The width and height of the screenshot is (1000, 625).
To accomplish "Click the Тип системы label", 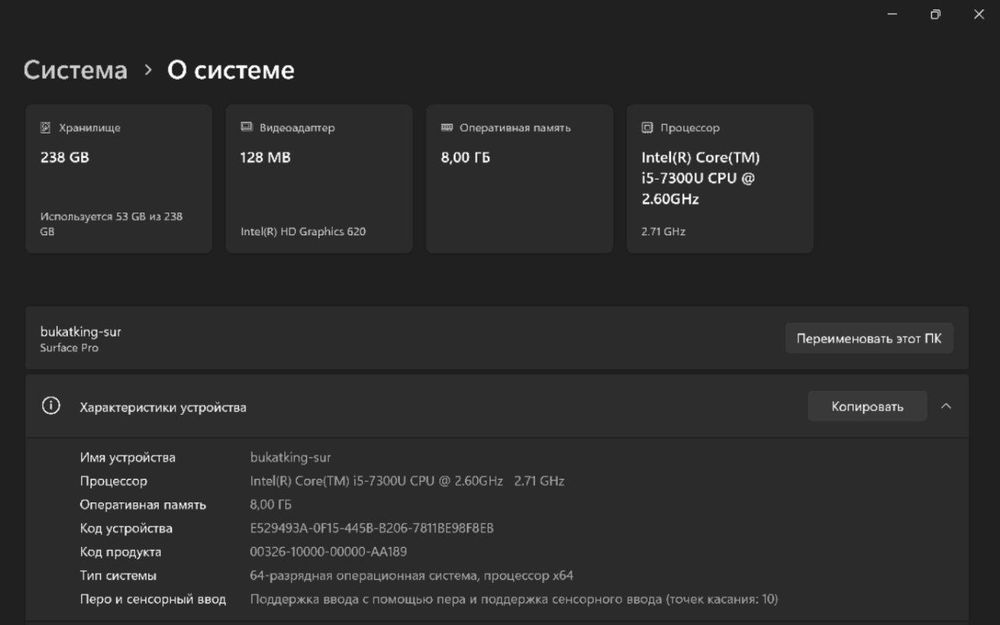I will pos(118,575).
